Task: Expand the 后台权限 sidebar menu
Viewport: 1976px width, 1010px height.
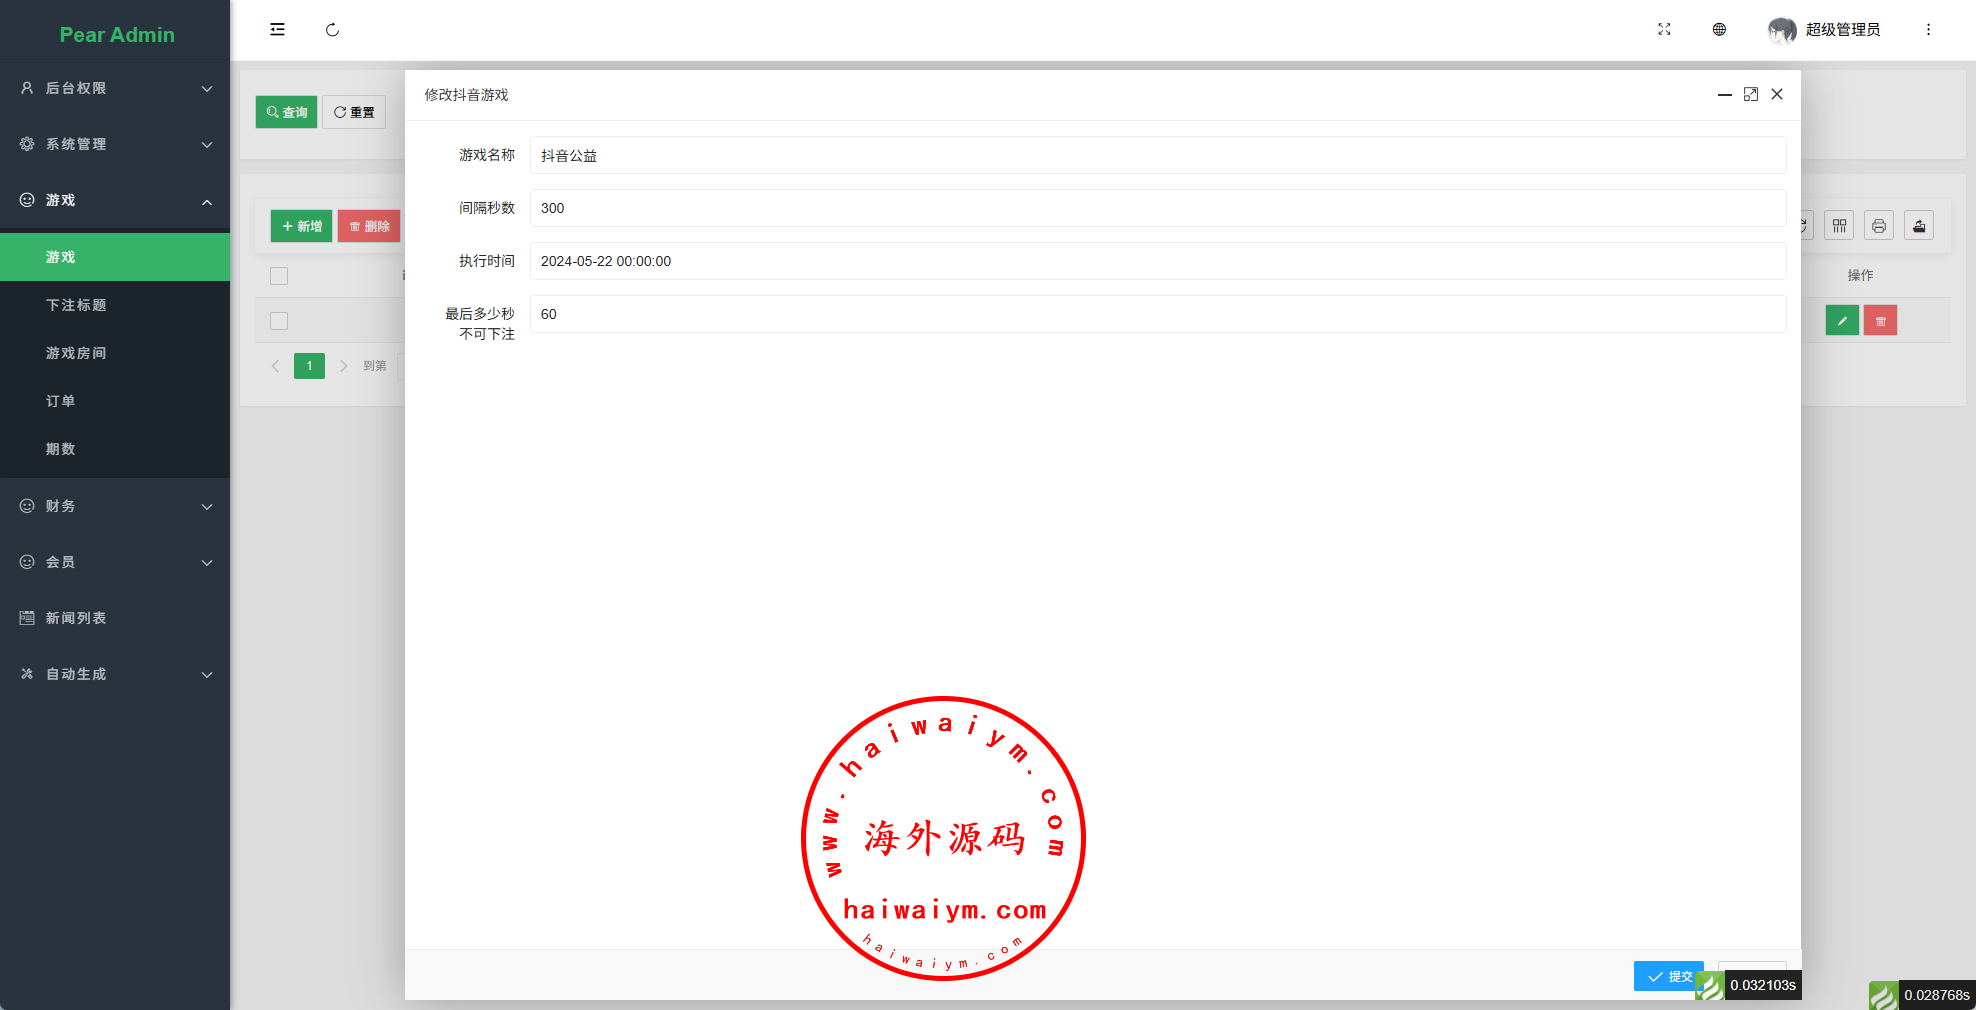Action: (115, 88)
